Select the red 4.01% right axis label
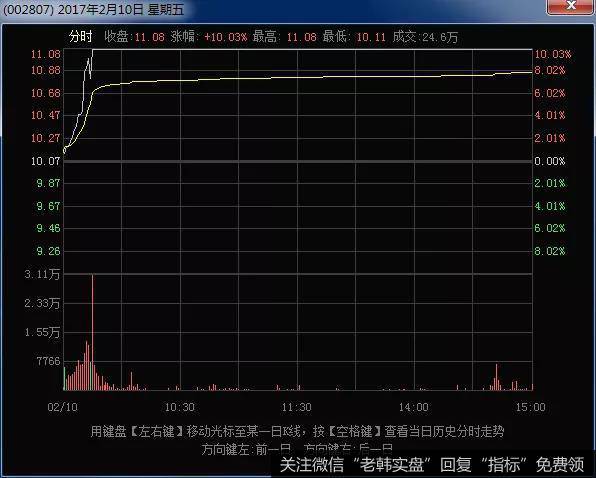Image resolution: width=596 pixels, height=478 pixels. coord(550,115)
